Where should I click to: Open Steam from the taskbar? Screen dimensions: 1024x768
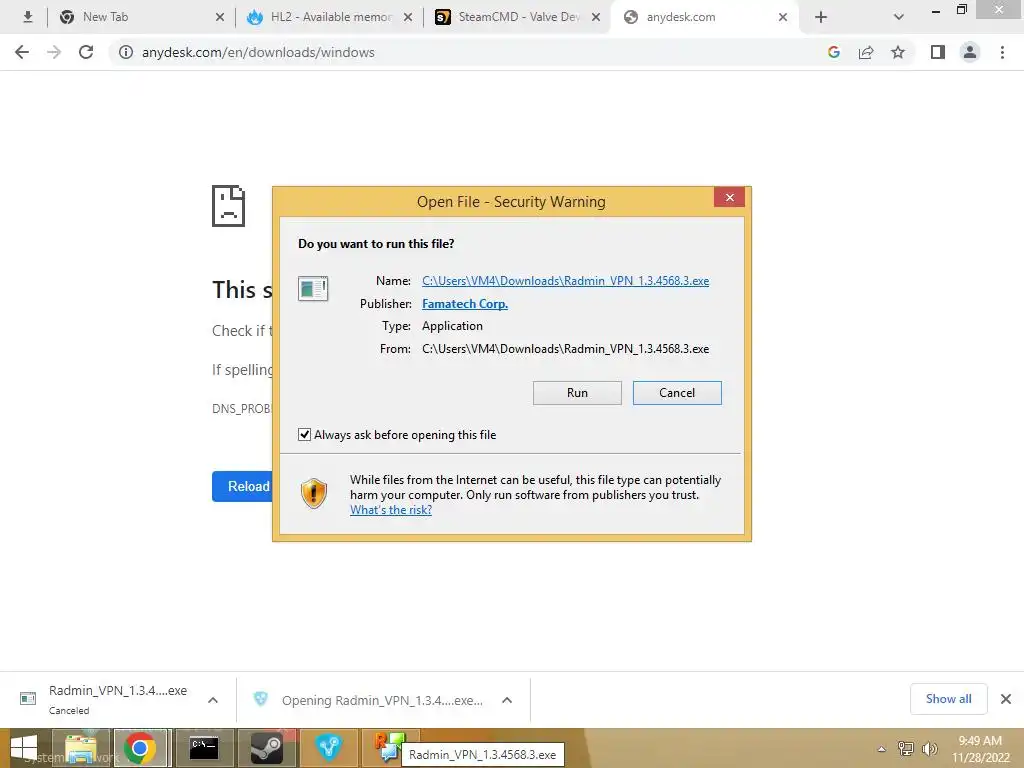click(x=266, y=748)
